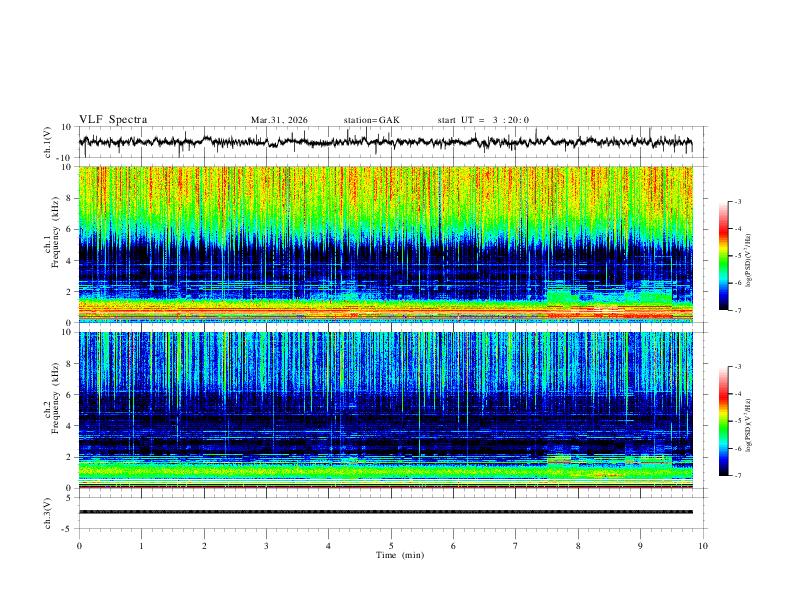The width and height of the screenshot is (792, 612).
Task: Click the 'ch.3(V)' axis label
Action: click(x=48, y=514)
